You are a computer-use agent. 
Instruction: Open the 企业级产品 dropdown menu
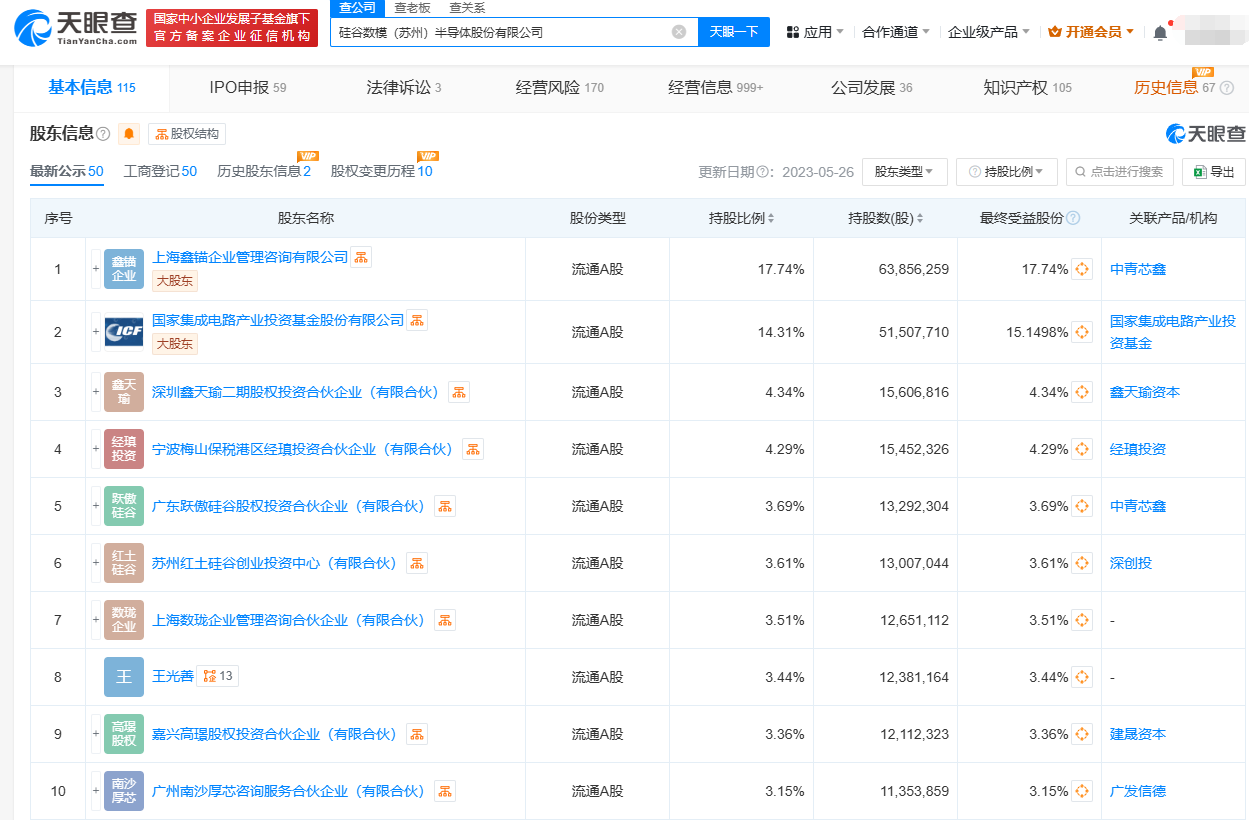tap(988, 32)
